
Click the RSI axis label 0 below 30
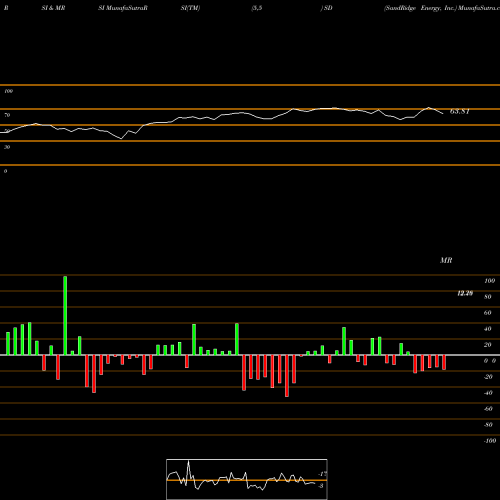tap(5, 171)
